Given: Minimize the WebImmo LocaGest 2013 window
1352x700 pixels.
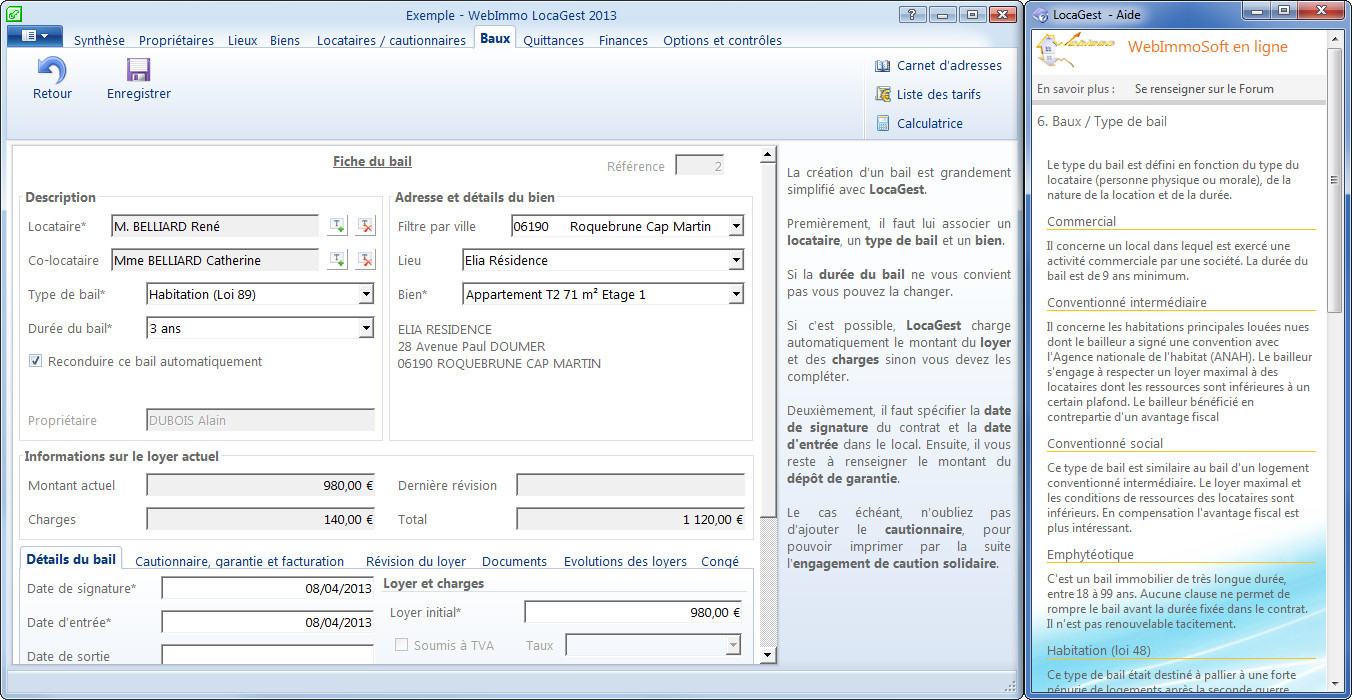Looking at the screenshot, I should tap(942, 14).
